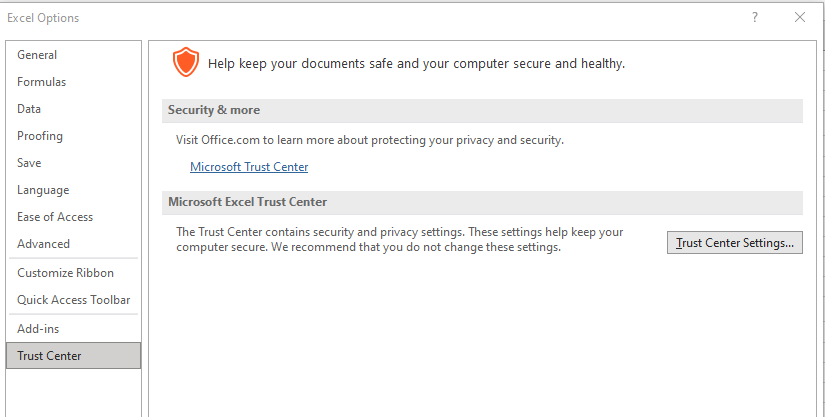
Task: Click the orange shield icon
Action: pos(185,62)
